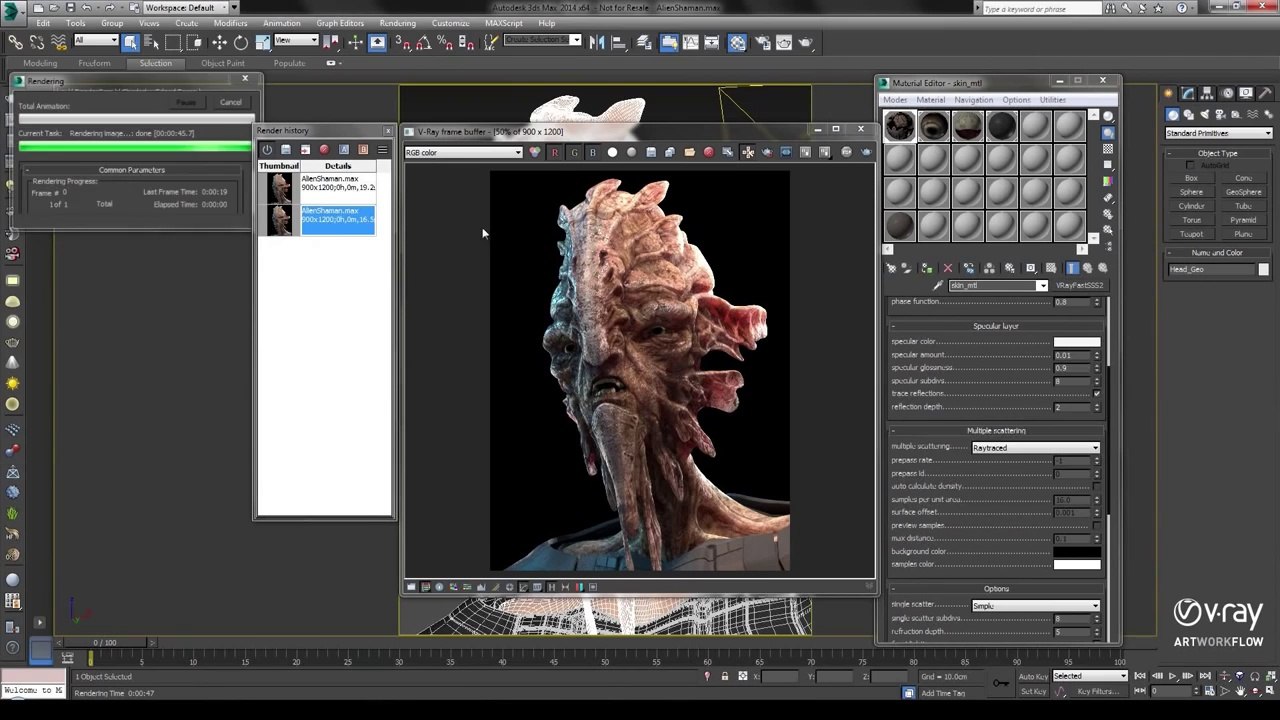Open the Rendering menu
1280x720 pixels.
(397, 23)
